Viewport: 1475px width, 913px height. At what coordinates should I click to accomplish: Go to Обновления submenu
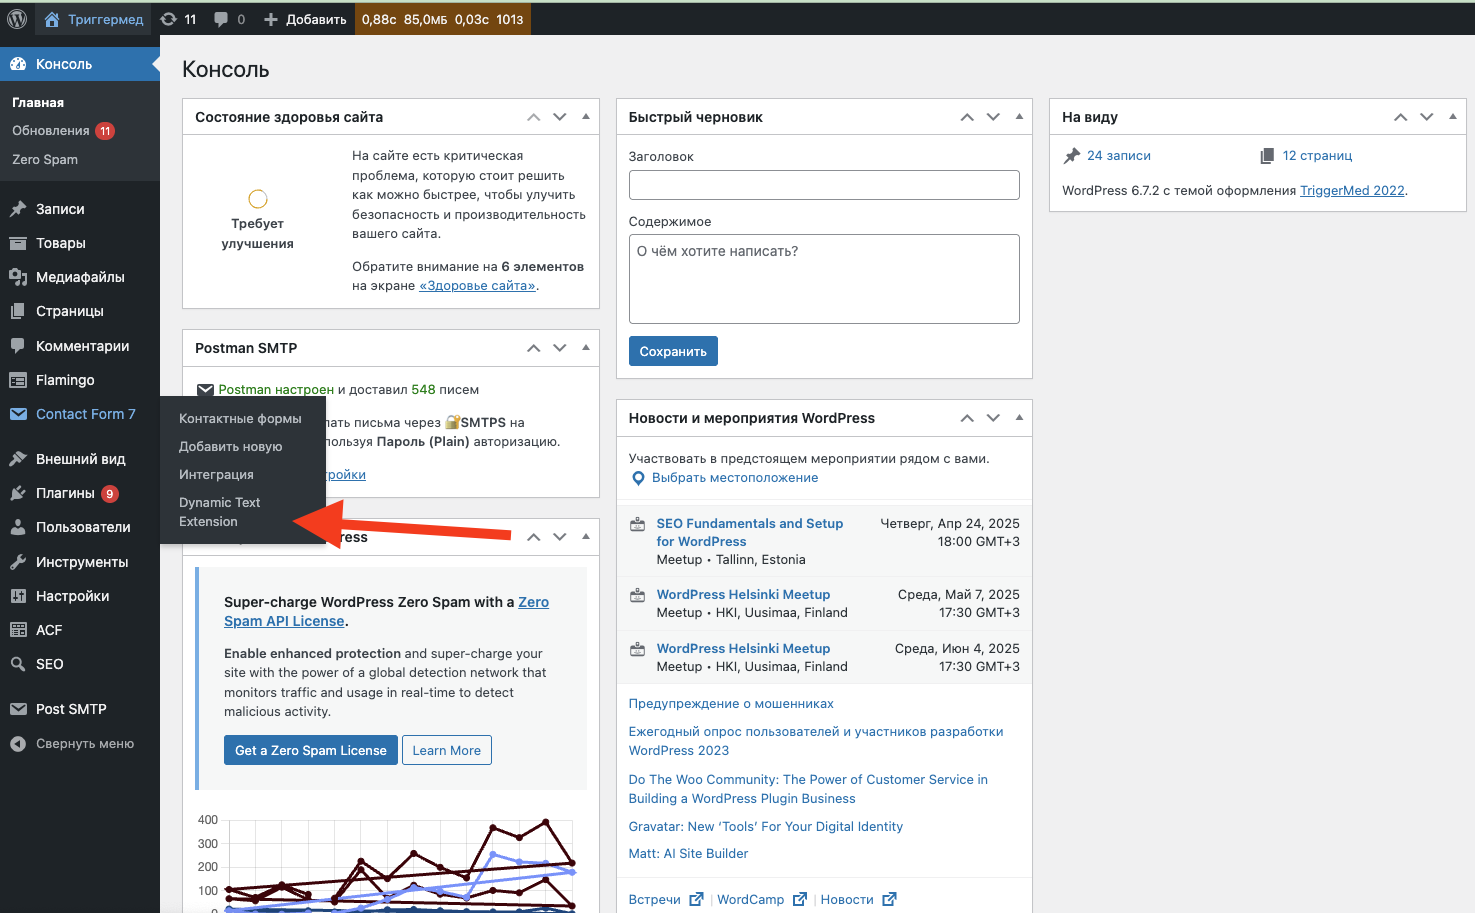pyautogui.click(x=63, y=131)
